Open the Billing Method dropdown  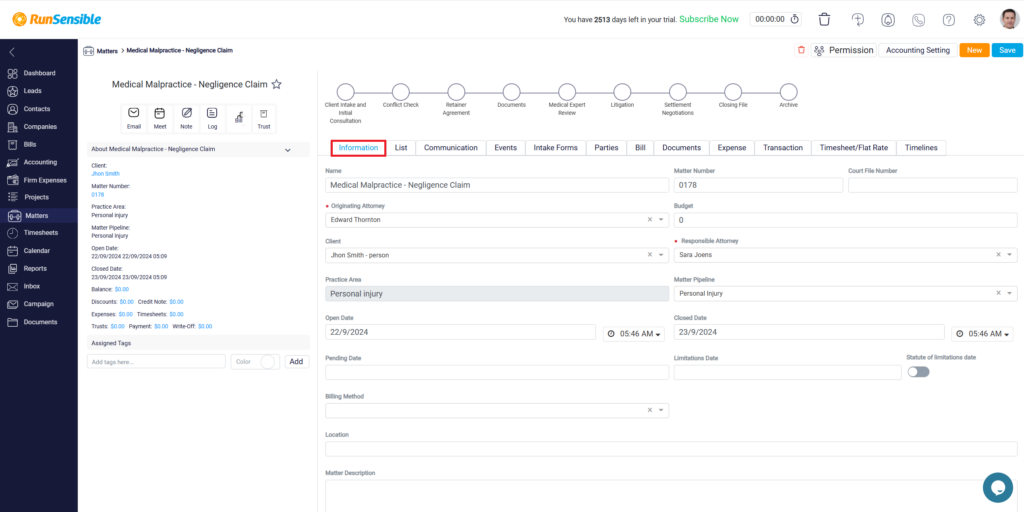[662, 410]
